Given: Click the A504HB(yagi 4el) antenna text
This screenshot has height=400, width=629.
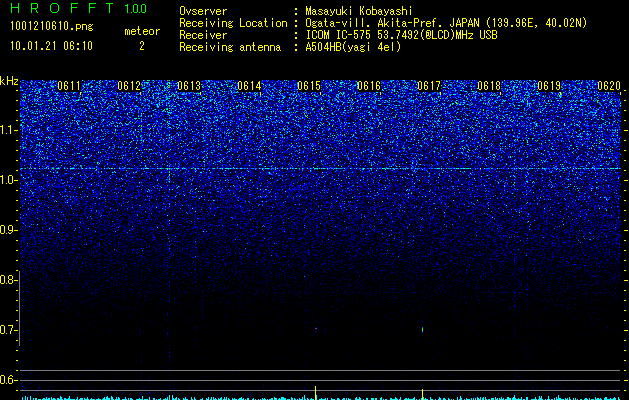Looking at the screenshot, I should (353, 47).
